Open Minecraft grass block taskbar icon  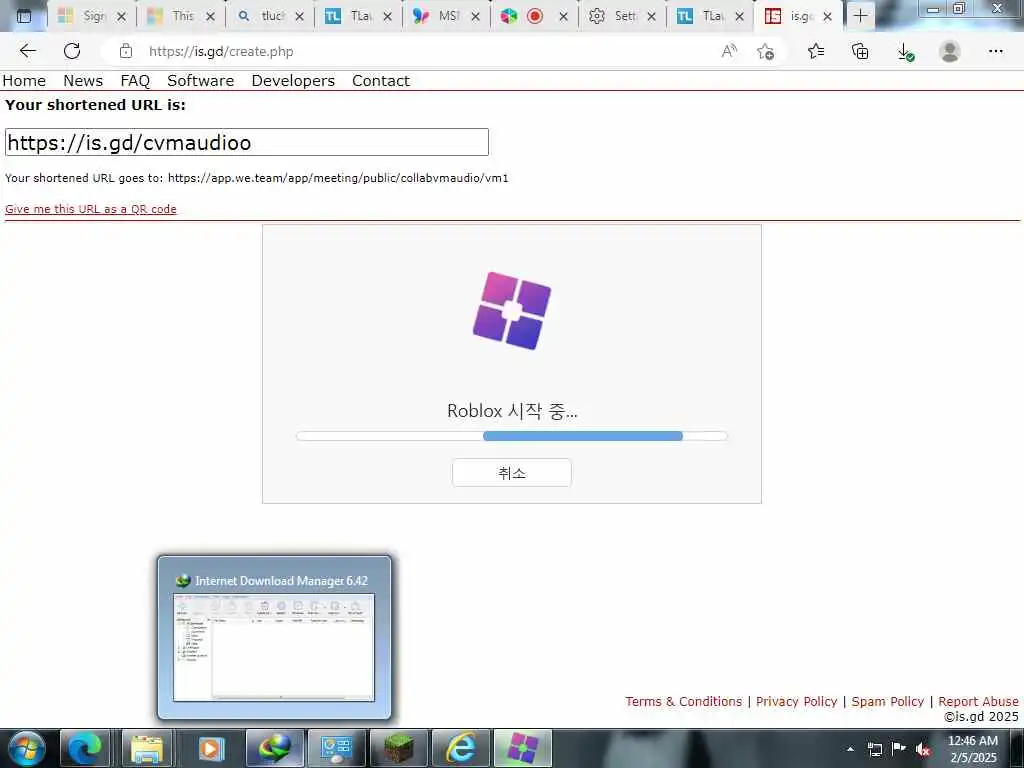(x=398, y=748)
